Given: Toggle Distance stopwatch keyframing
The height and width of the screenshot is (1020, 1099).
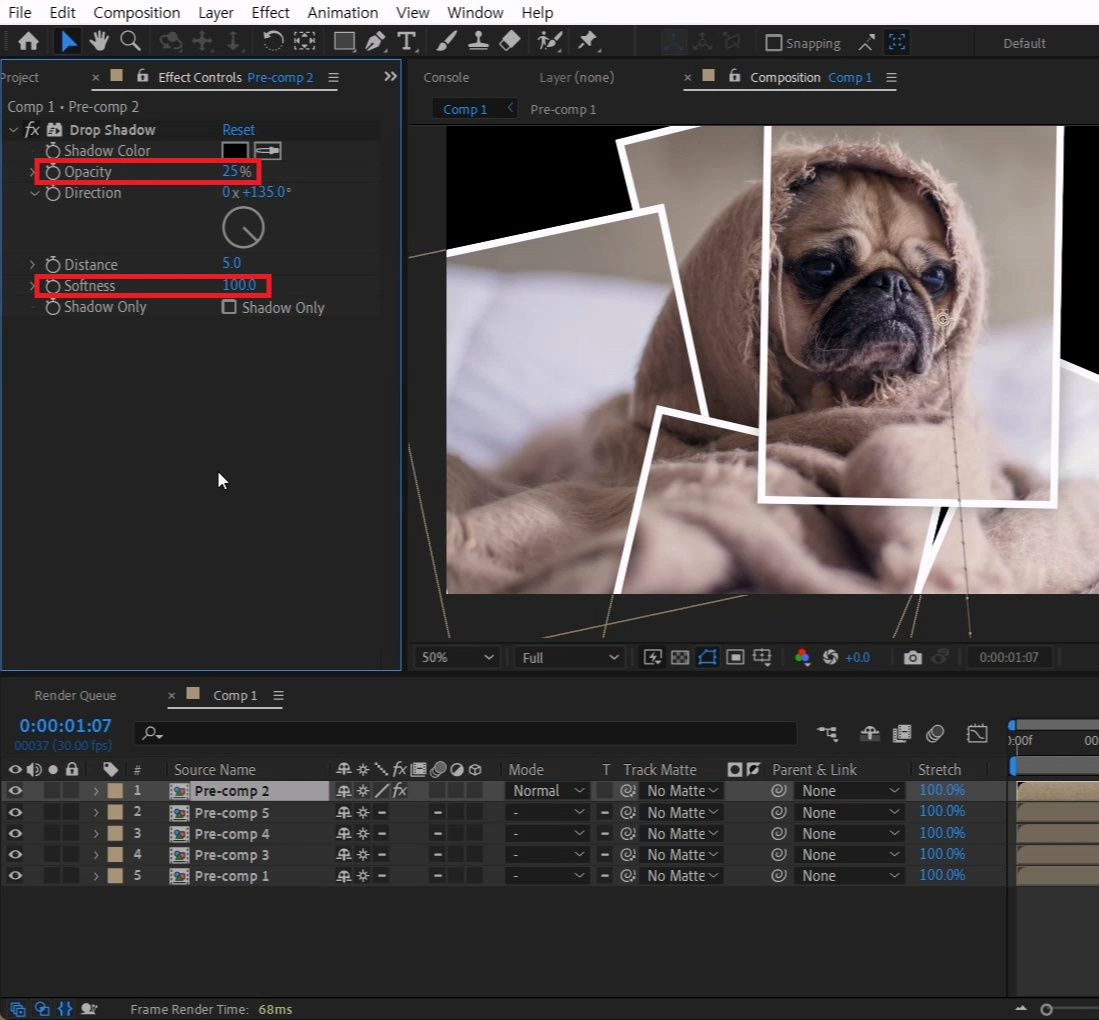Looking at the screenshot, I should point(53,265).
